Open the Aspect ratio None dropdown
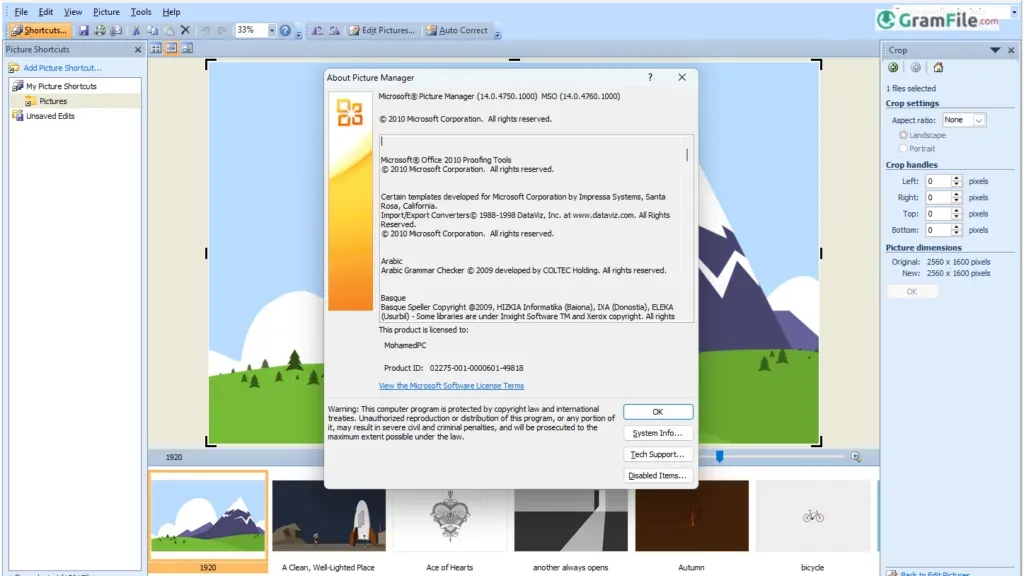Viewport: 1024px width, 576px height. pos(978,120)
